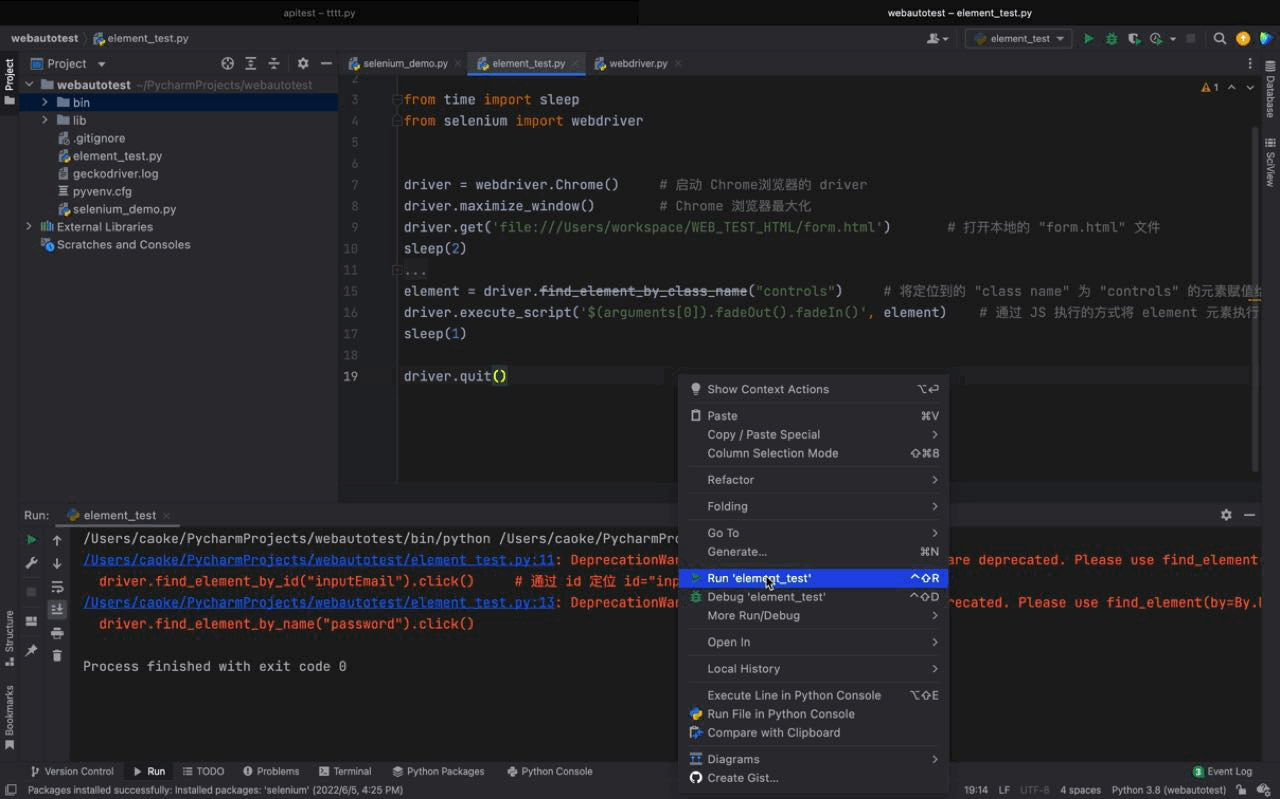The image size is (1280, 799).
Task: Switch to the selenium_demo.py editor tab
Action: (405, 63)
